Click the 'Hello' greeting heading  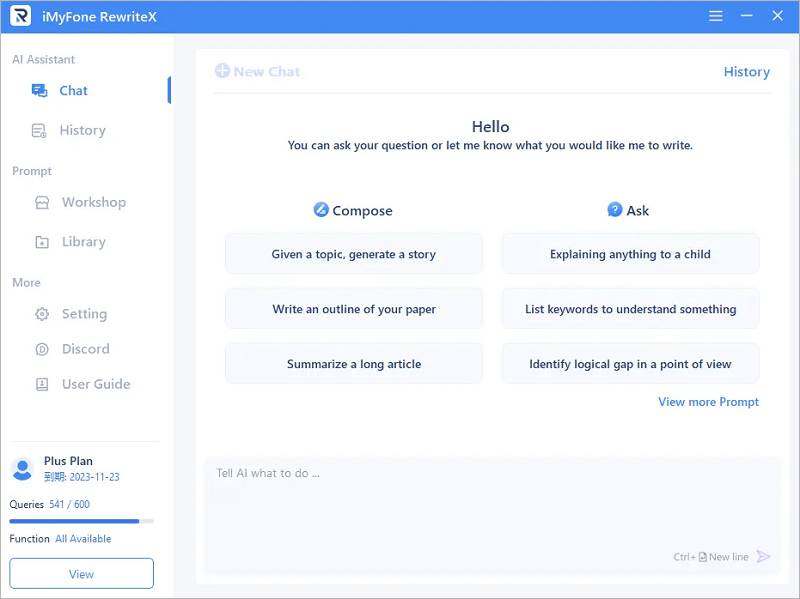click(x=490, y=127)
